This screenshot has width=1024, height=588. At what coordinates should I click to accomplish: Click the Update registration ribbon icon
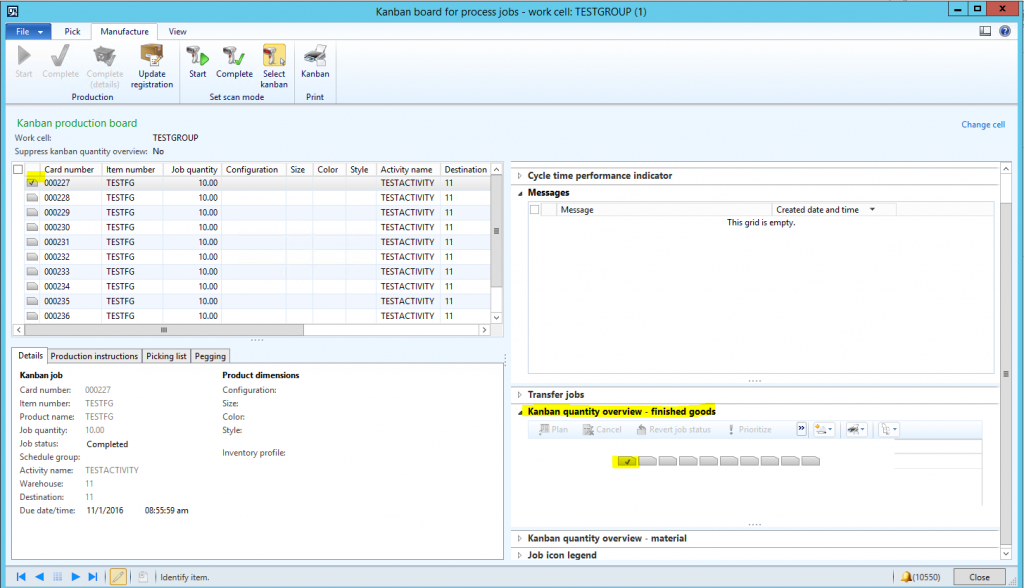tap(152, 66)
